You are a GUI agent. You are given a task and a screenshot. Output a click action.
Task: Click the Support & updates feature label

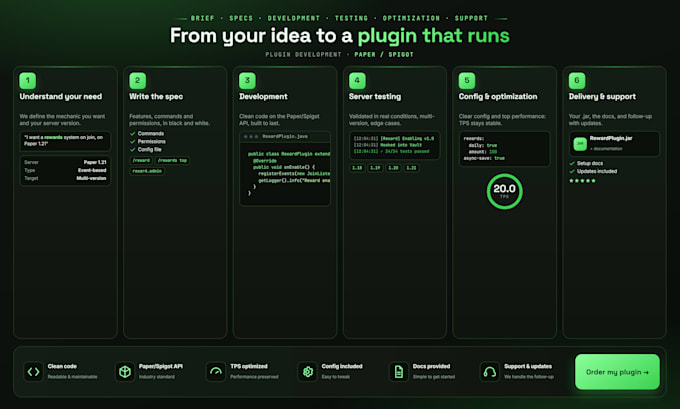pyautogui.click(x=528, y=366)
